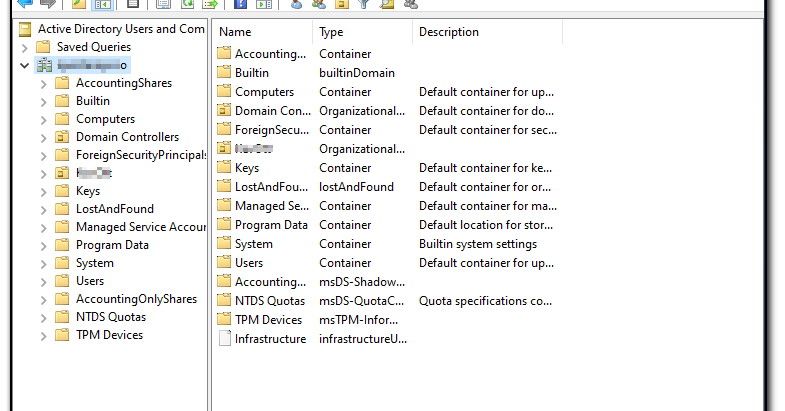
Task: Click the Keys folder icon in list pane
Action: click(x=224, y=167)
